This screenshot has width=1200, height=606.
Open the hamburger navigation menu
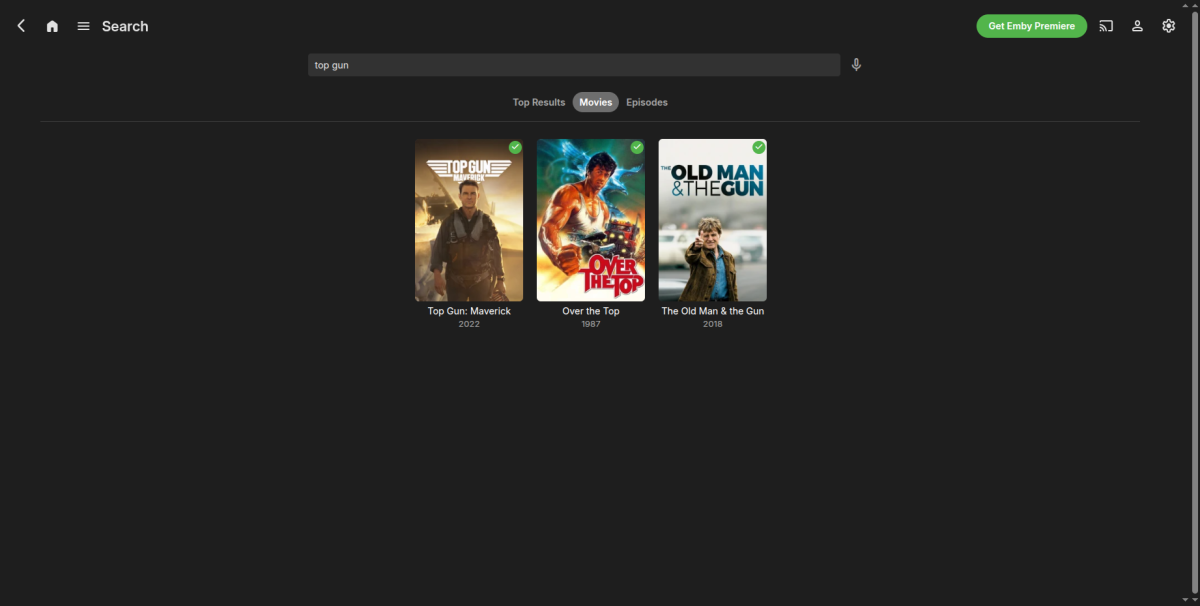click(84, 26)
